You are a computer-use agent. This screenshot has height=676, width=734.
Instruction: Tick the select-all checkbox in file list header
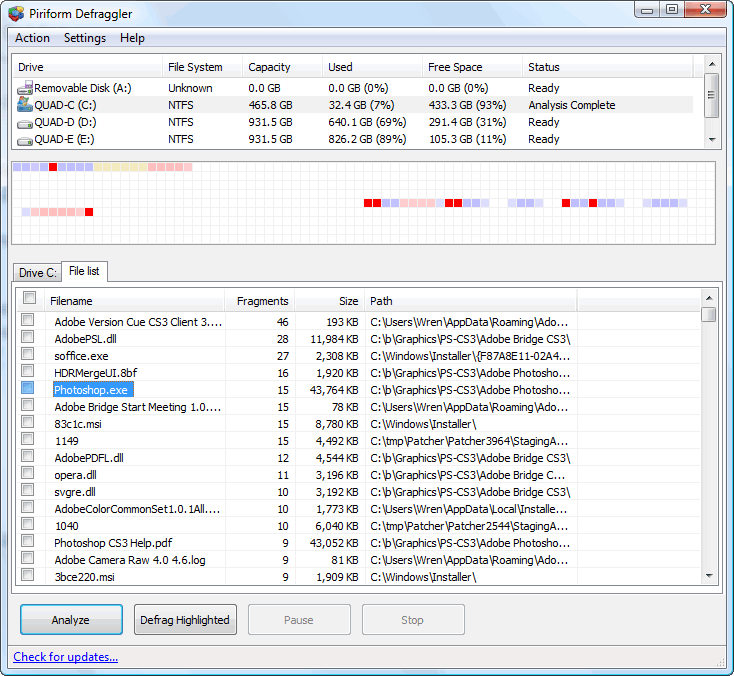click(x=29, y=298)
